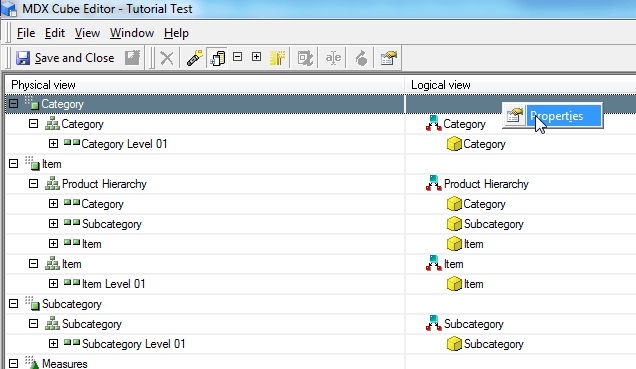The width and height of the screenshot is (636, 369).
Task: Select the 'Measures' text row
Action: click(x=64, y=363)
